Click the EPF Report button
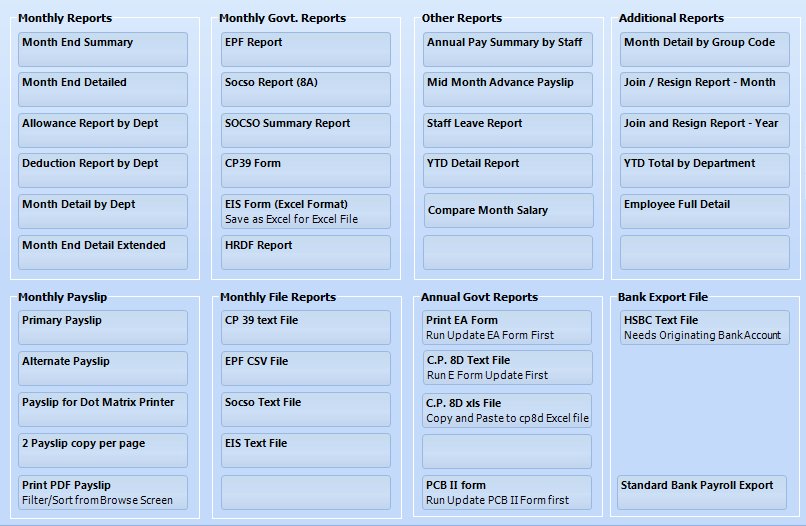This screenshot has height=526, width=806. pyautogui.click(x=305, y=49)
